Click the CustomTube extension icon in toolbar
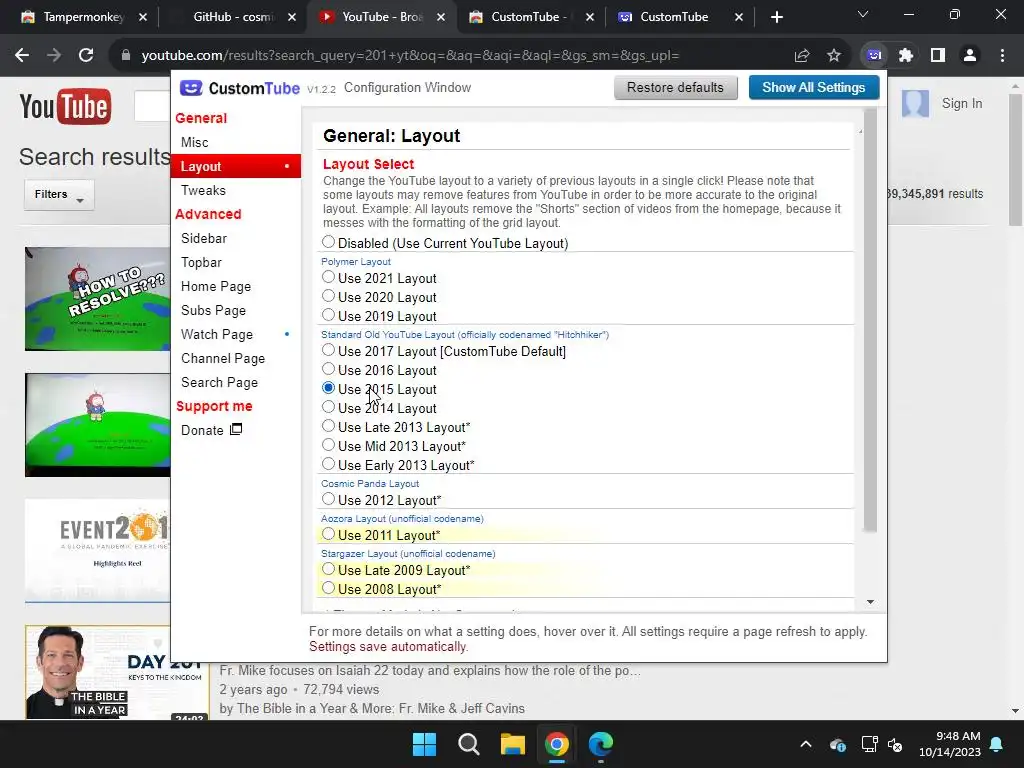This screenshot has width=1024, height=768. click(874, 56)
